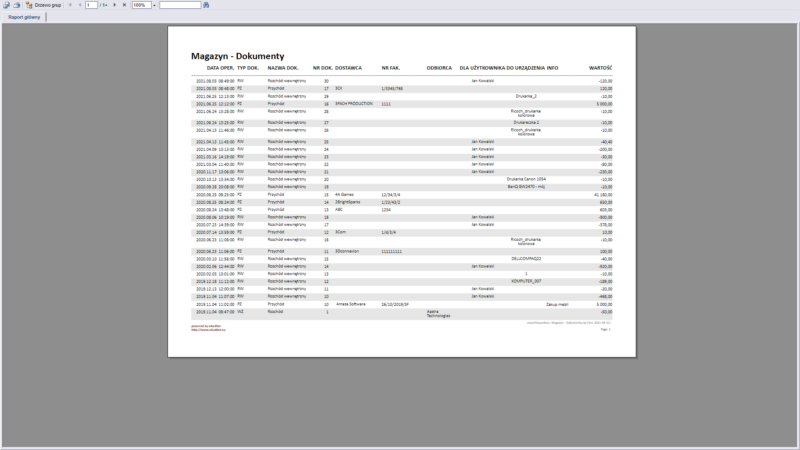800x450 pixels.
Task: Click device Drukareczka 2
Action: 526,122
